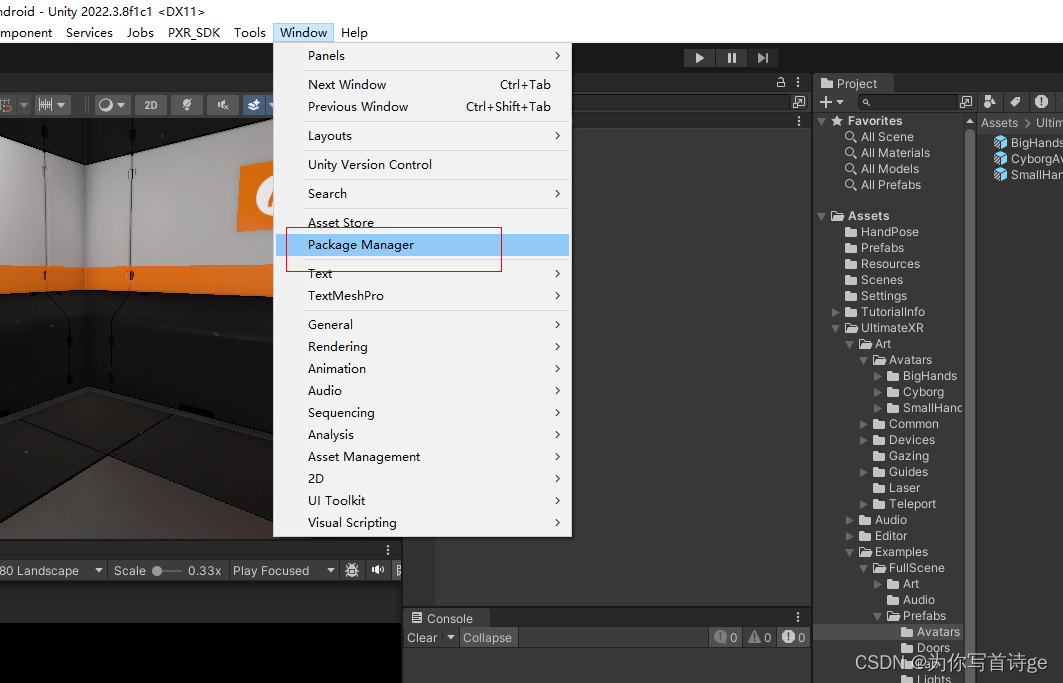Viewport: 1063px width, 683px height.
Task: Click the lock icon on the panel
Action: [x=780, y=82]
